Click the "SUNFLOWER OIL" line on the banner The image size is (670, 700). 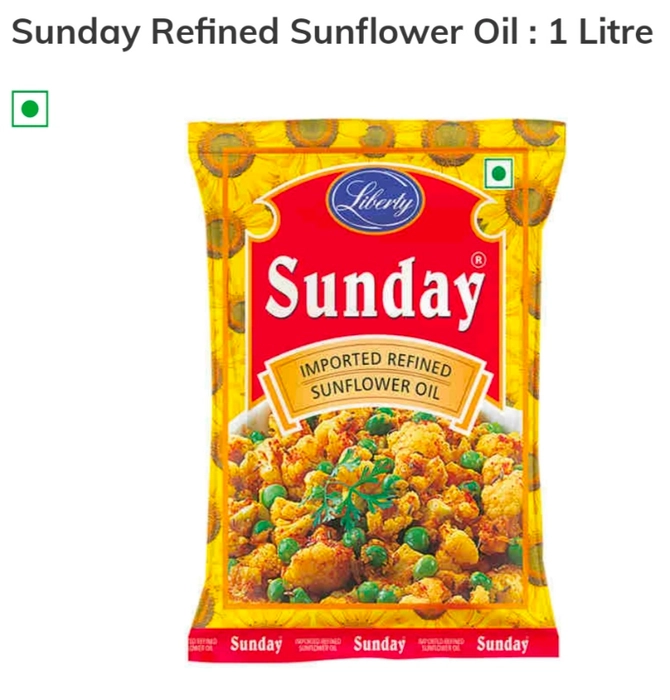point(375,389)
